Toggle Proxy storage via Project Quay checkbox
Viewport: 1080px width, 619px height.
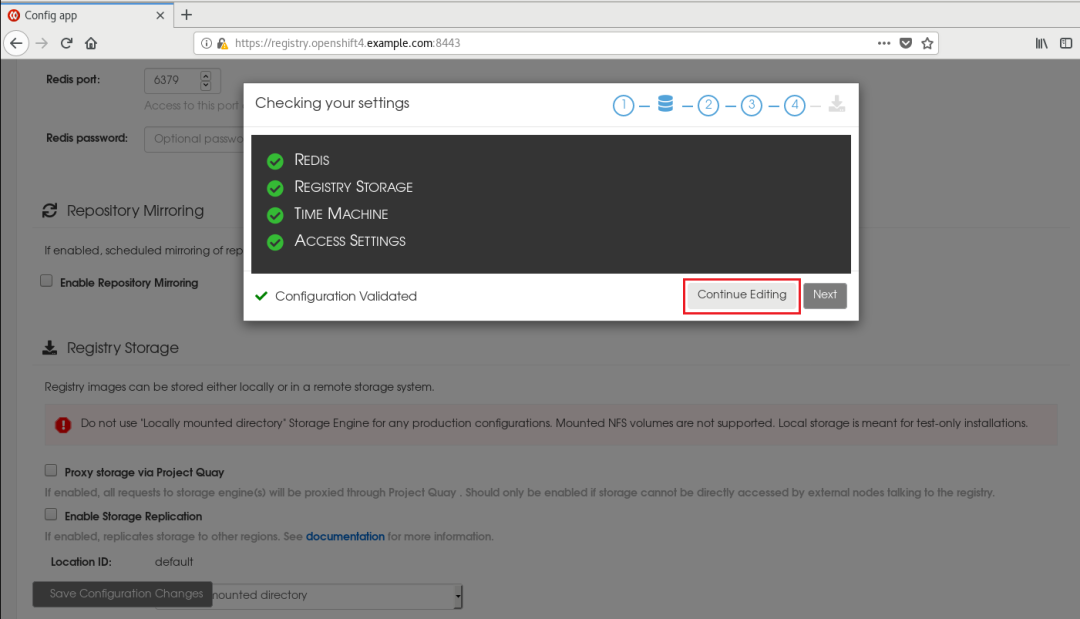pos(51,470)
